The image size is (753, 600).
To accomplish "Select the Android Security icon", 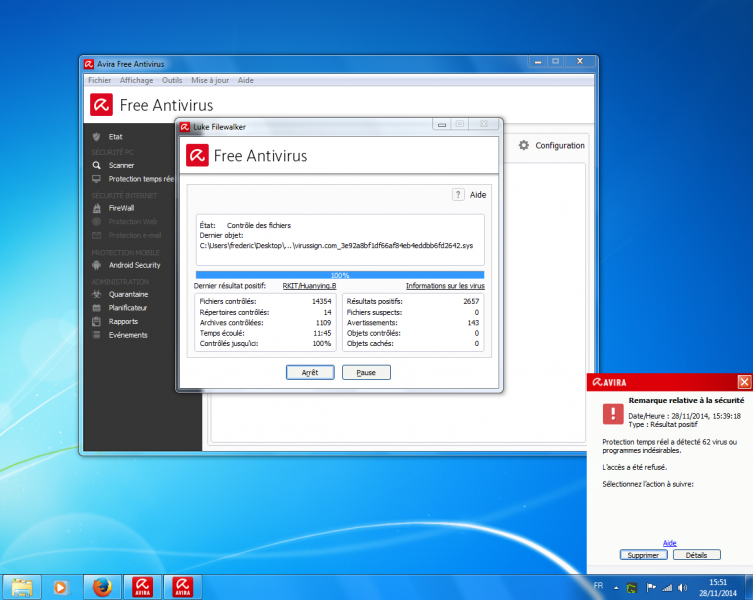I will pos(97,265).
